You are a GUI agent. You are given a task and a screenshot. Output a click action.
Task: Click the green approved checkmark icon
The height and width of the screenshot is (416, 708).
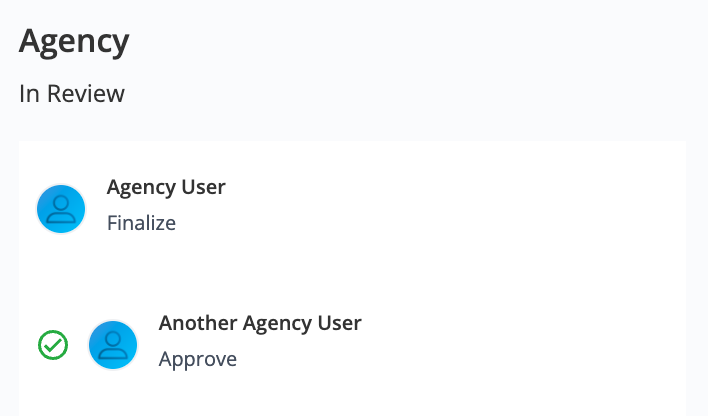click(53, 345)
